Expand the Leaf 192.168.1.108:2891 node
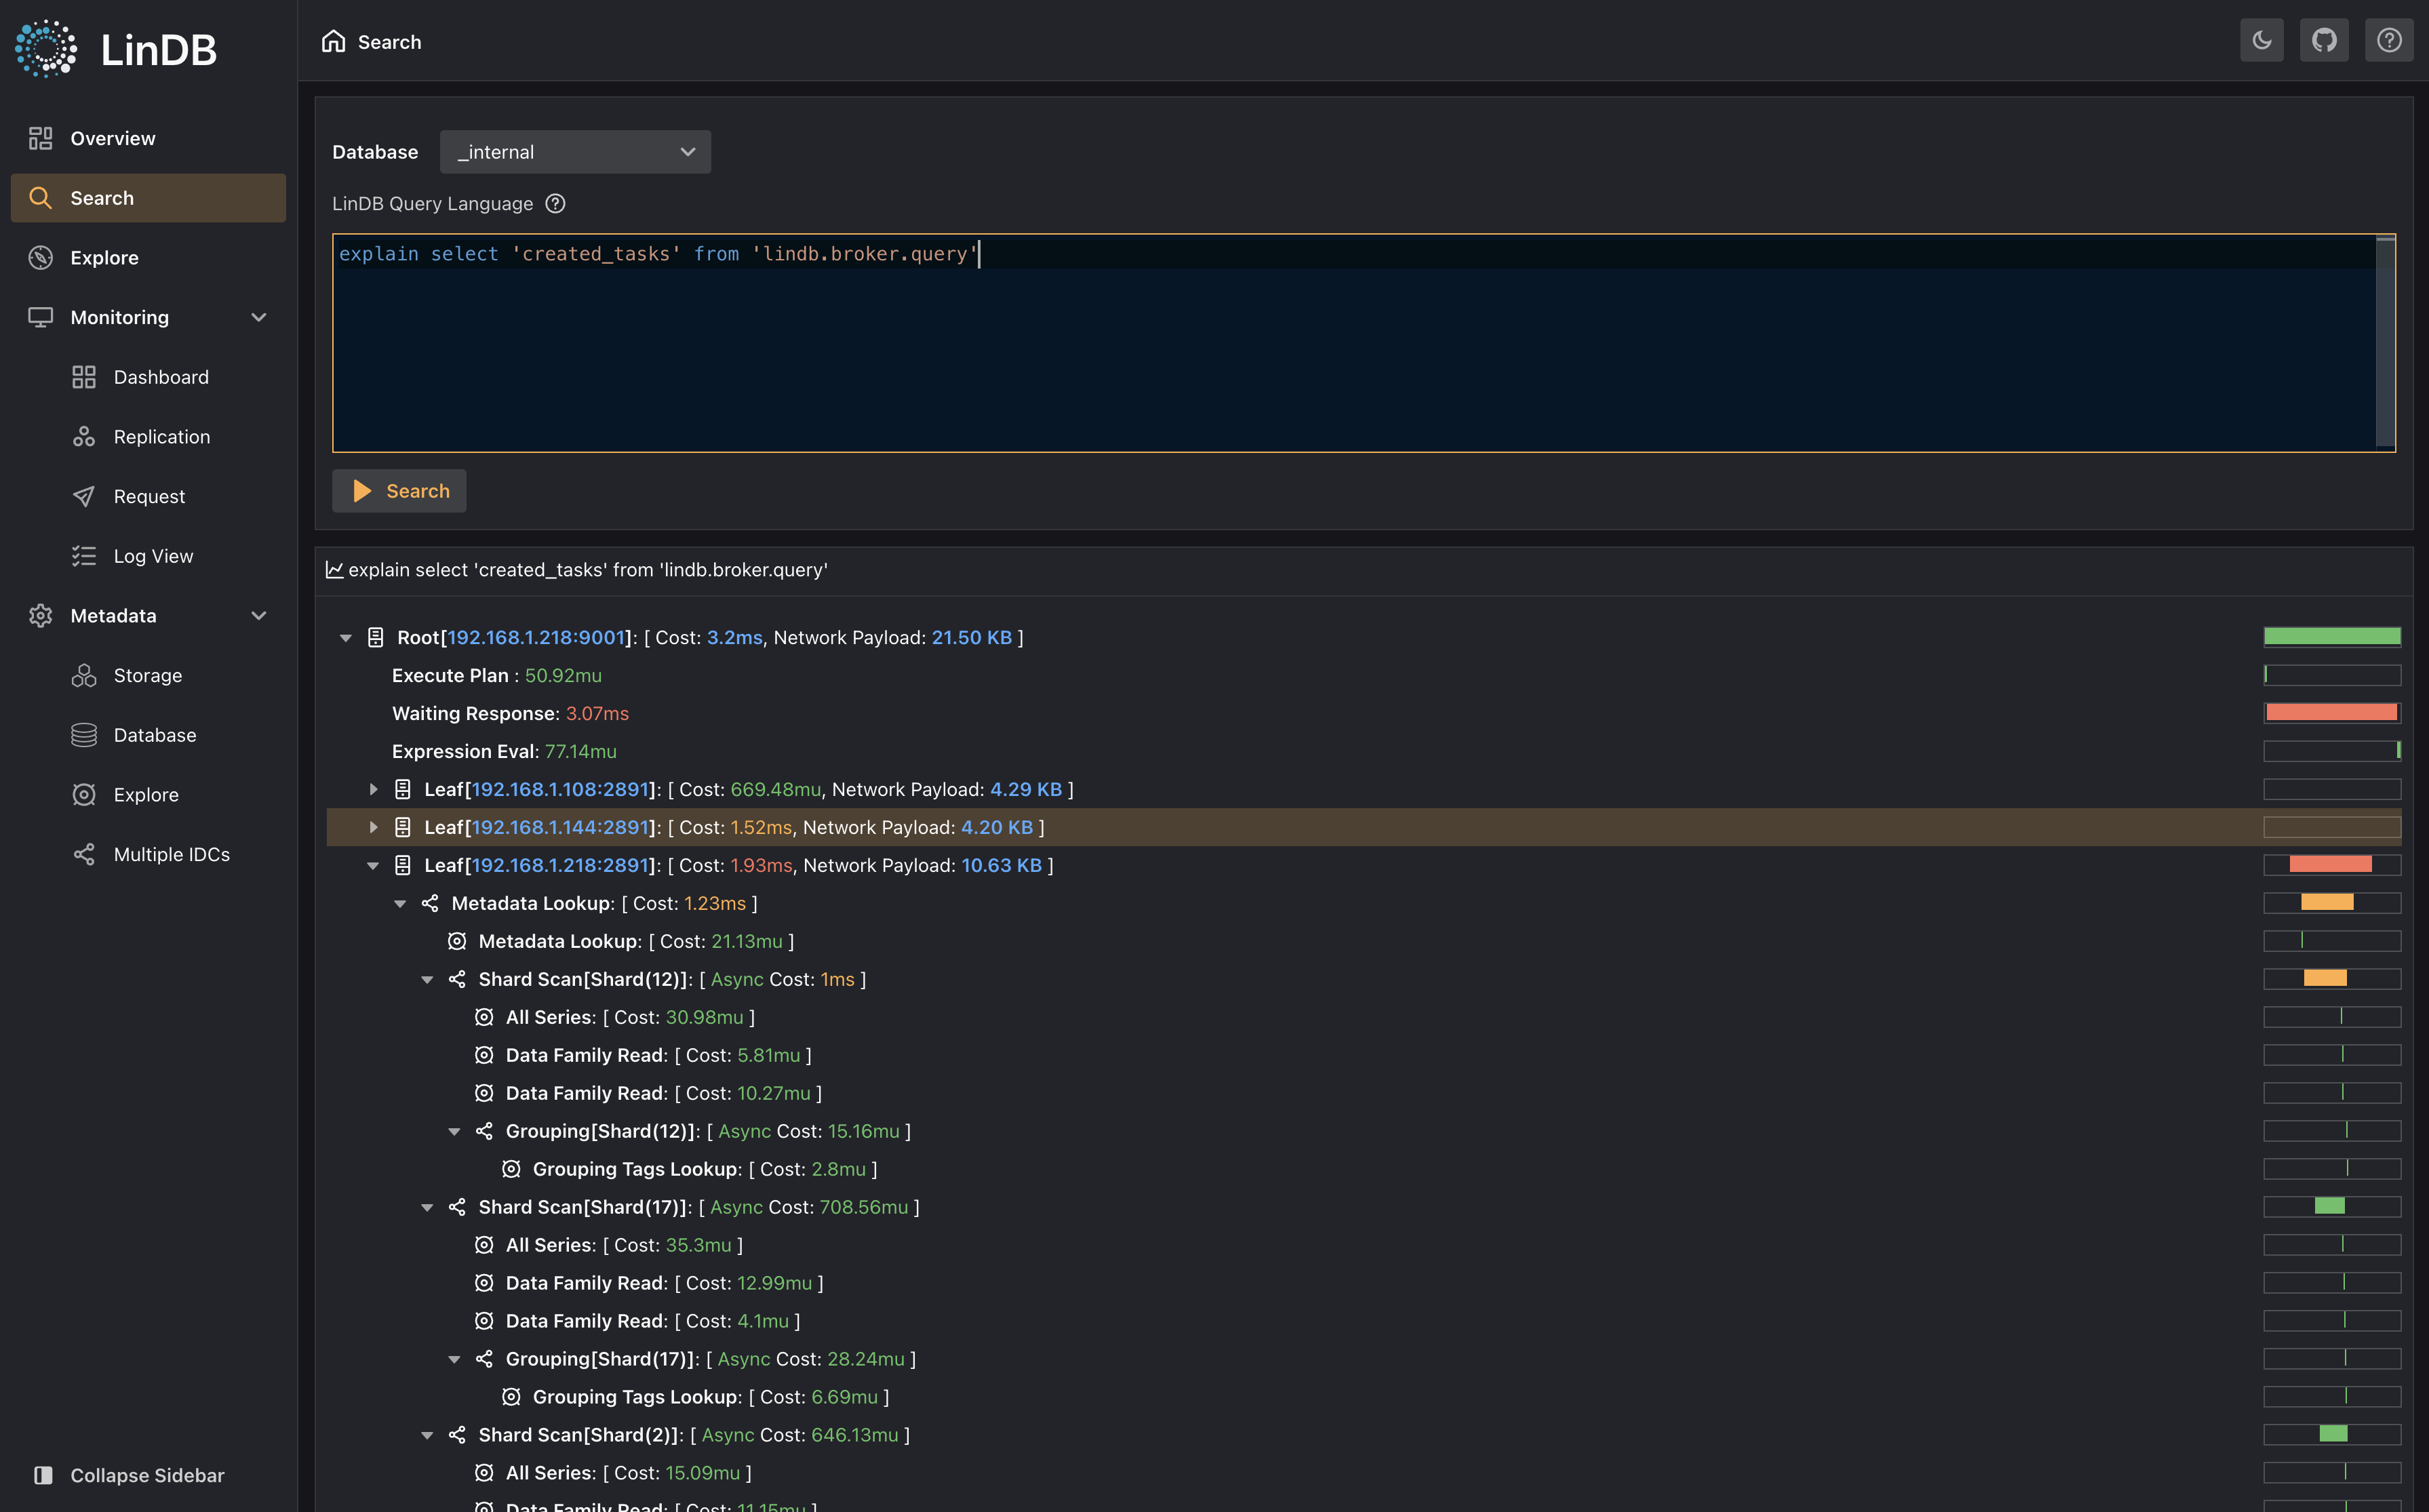Image resolution: width=2429 pixels, height=1512 pixels. coord(373,789)
